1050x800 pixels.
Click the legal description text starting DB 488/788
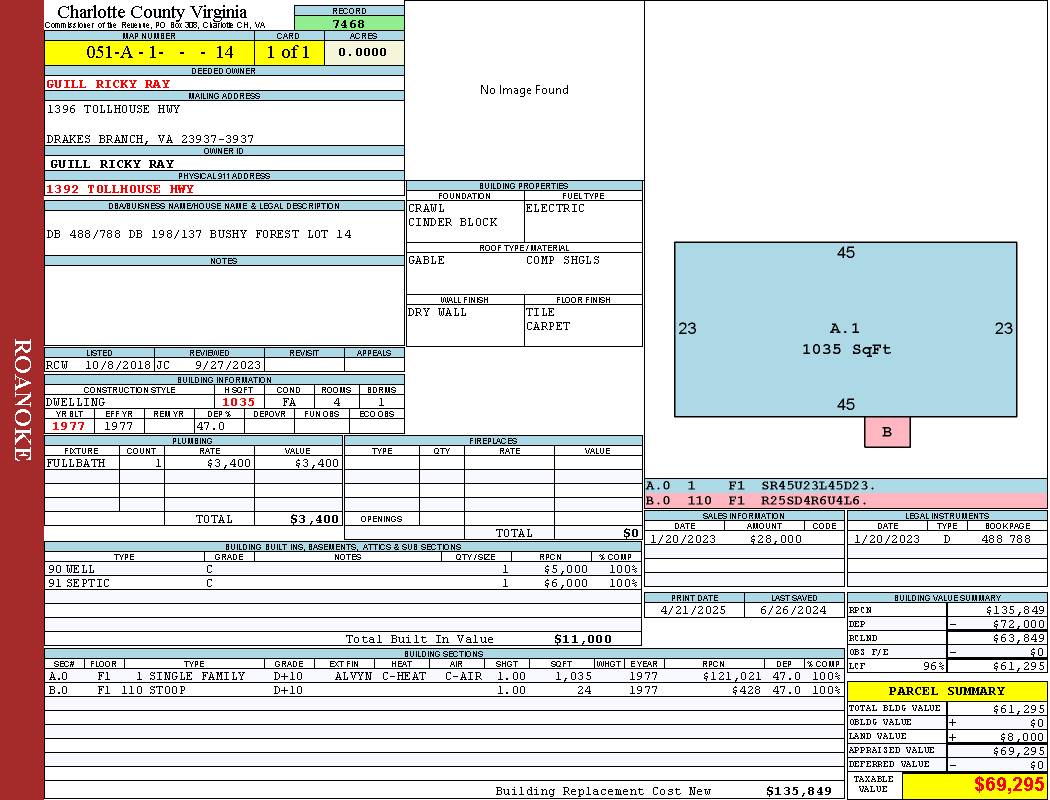[x=199, y=234]
